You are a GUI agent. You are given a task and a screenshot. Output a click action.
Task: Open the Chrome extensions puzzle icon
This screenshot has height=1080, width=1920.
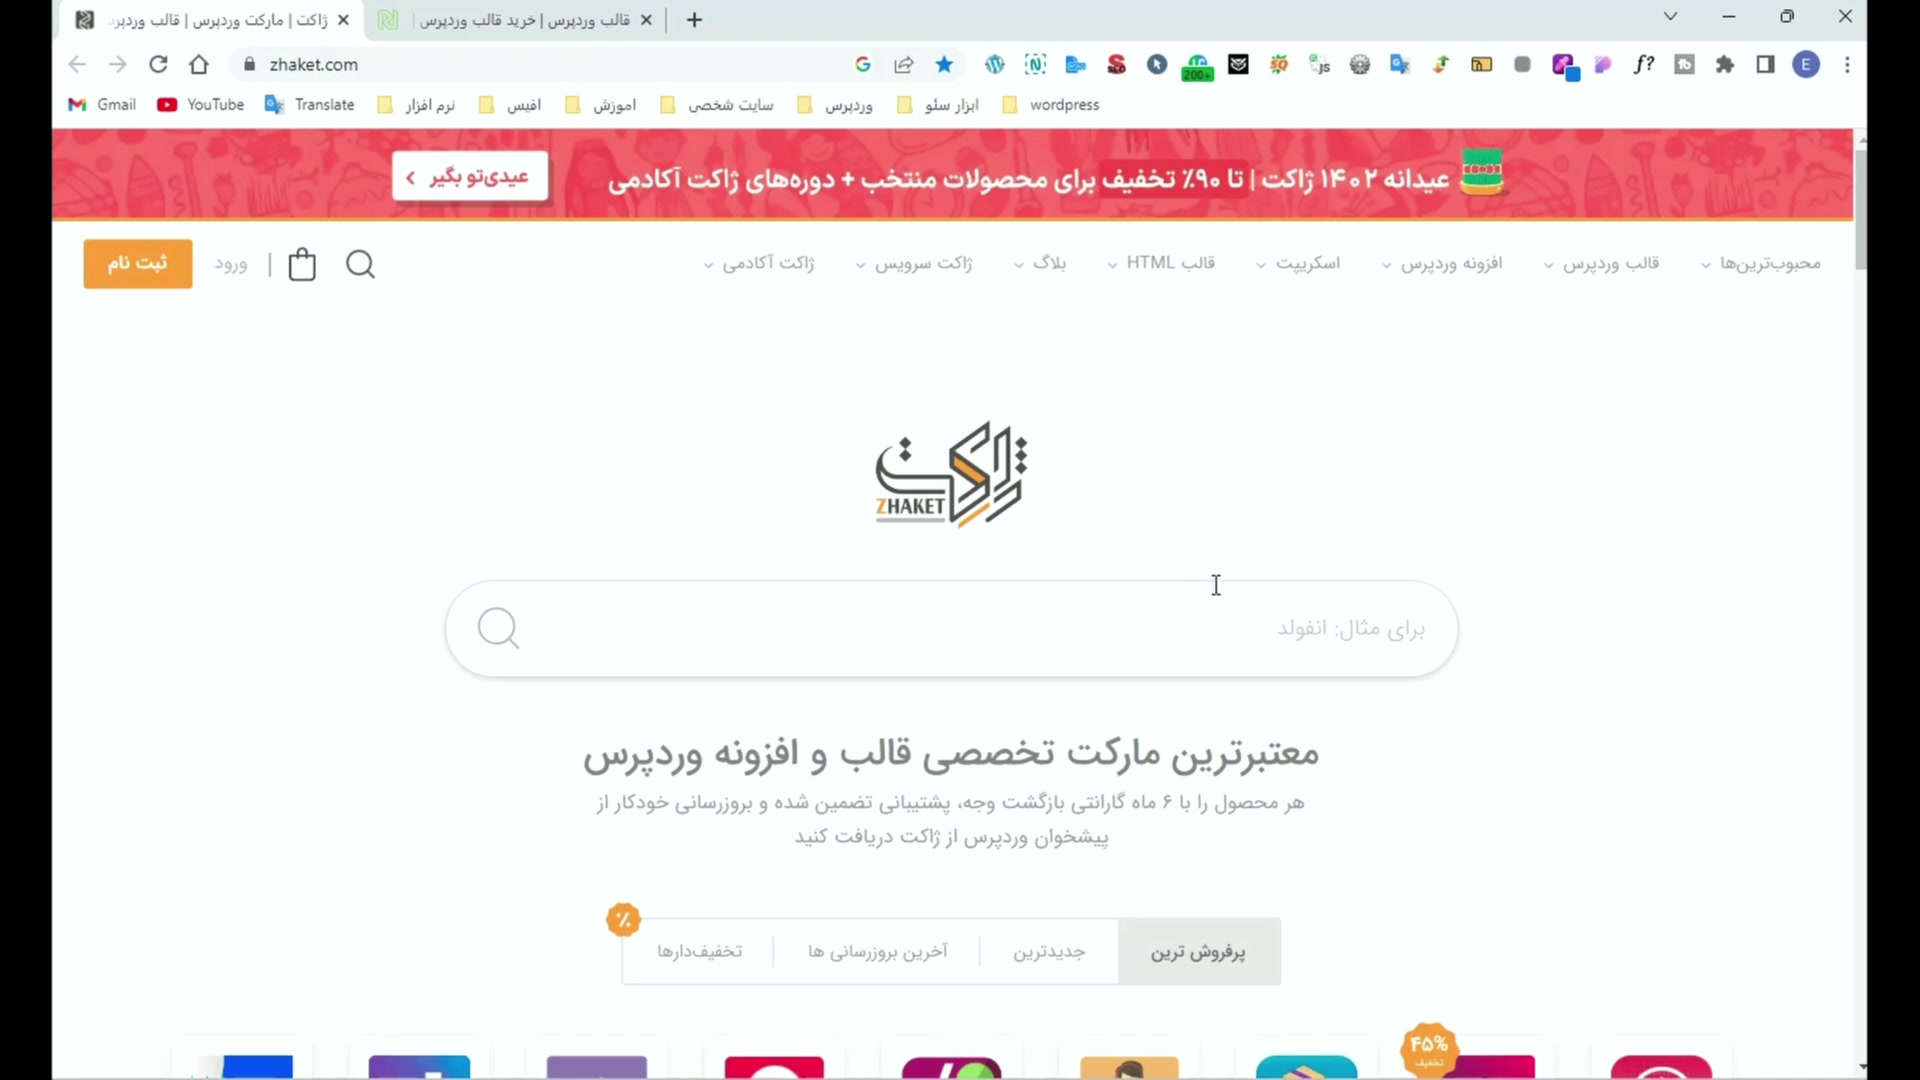tap(1725, 65)
